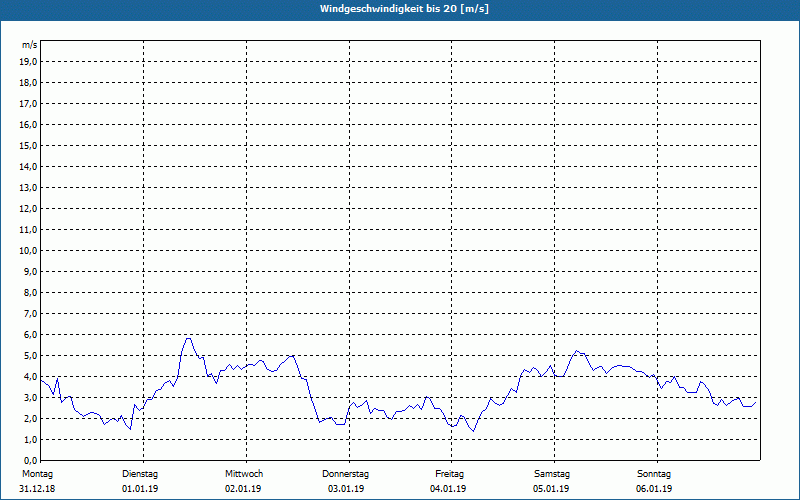Click the 'm/s' unit label

pyautogui.click(x=29, y=45)
